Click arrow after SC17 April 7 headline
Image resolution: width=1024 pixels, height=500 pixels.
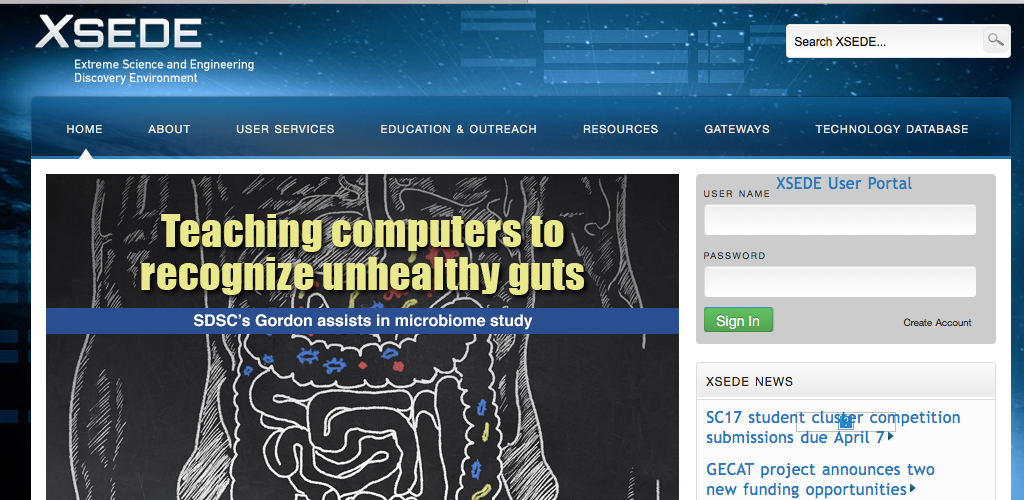[891, 437]
